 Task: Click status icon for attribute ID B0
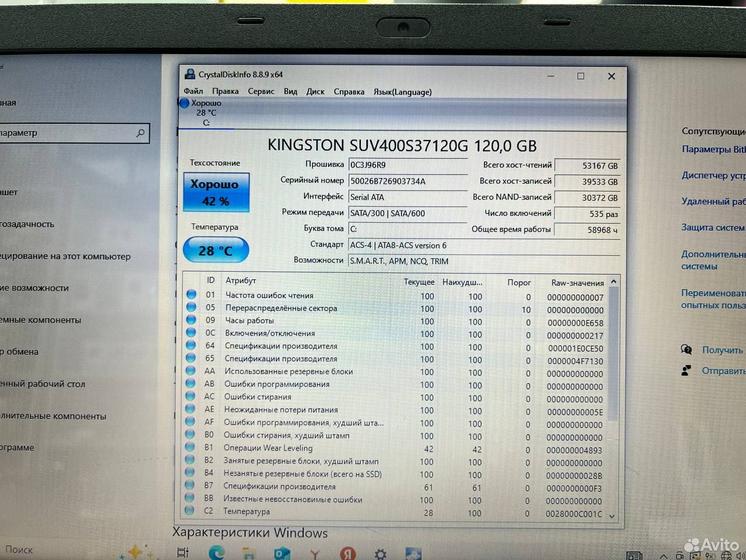click(x=190, y=434)
